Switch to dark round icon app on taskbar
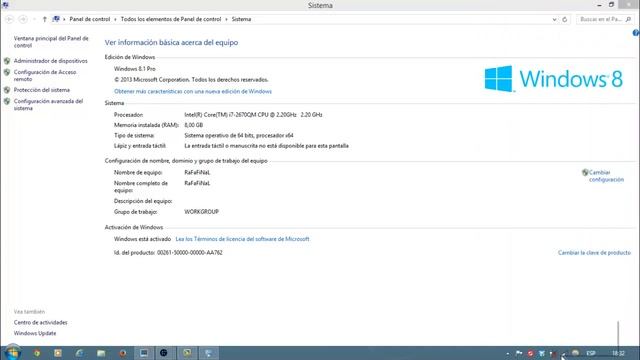The width and height of the screenshot is (640, 360). [x=164, y=353]
